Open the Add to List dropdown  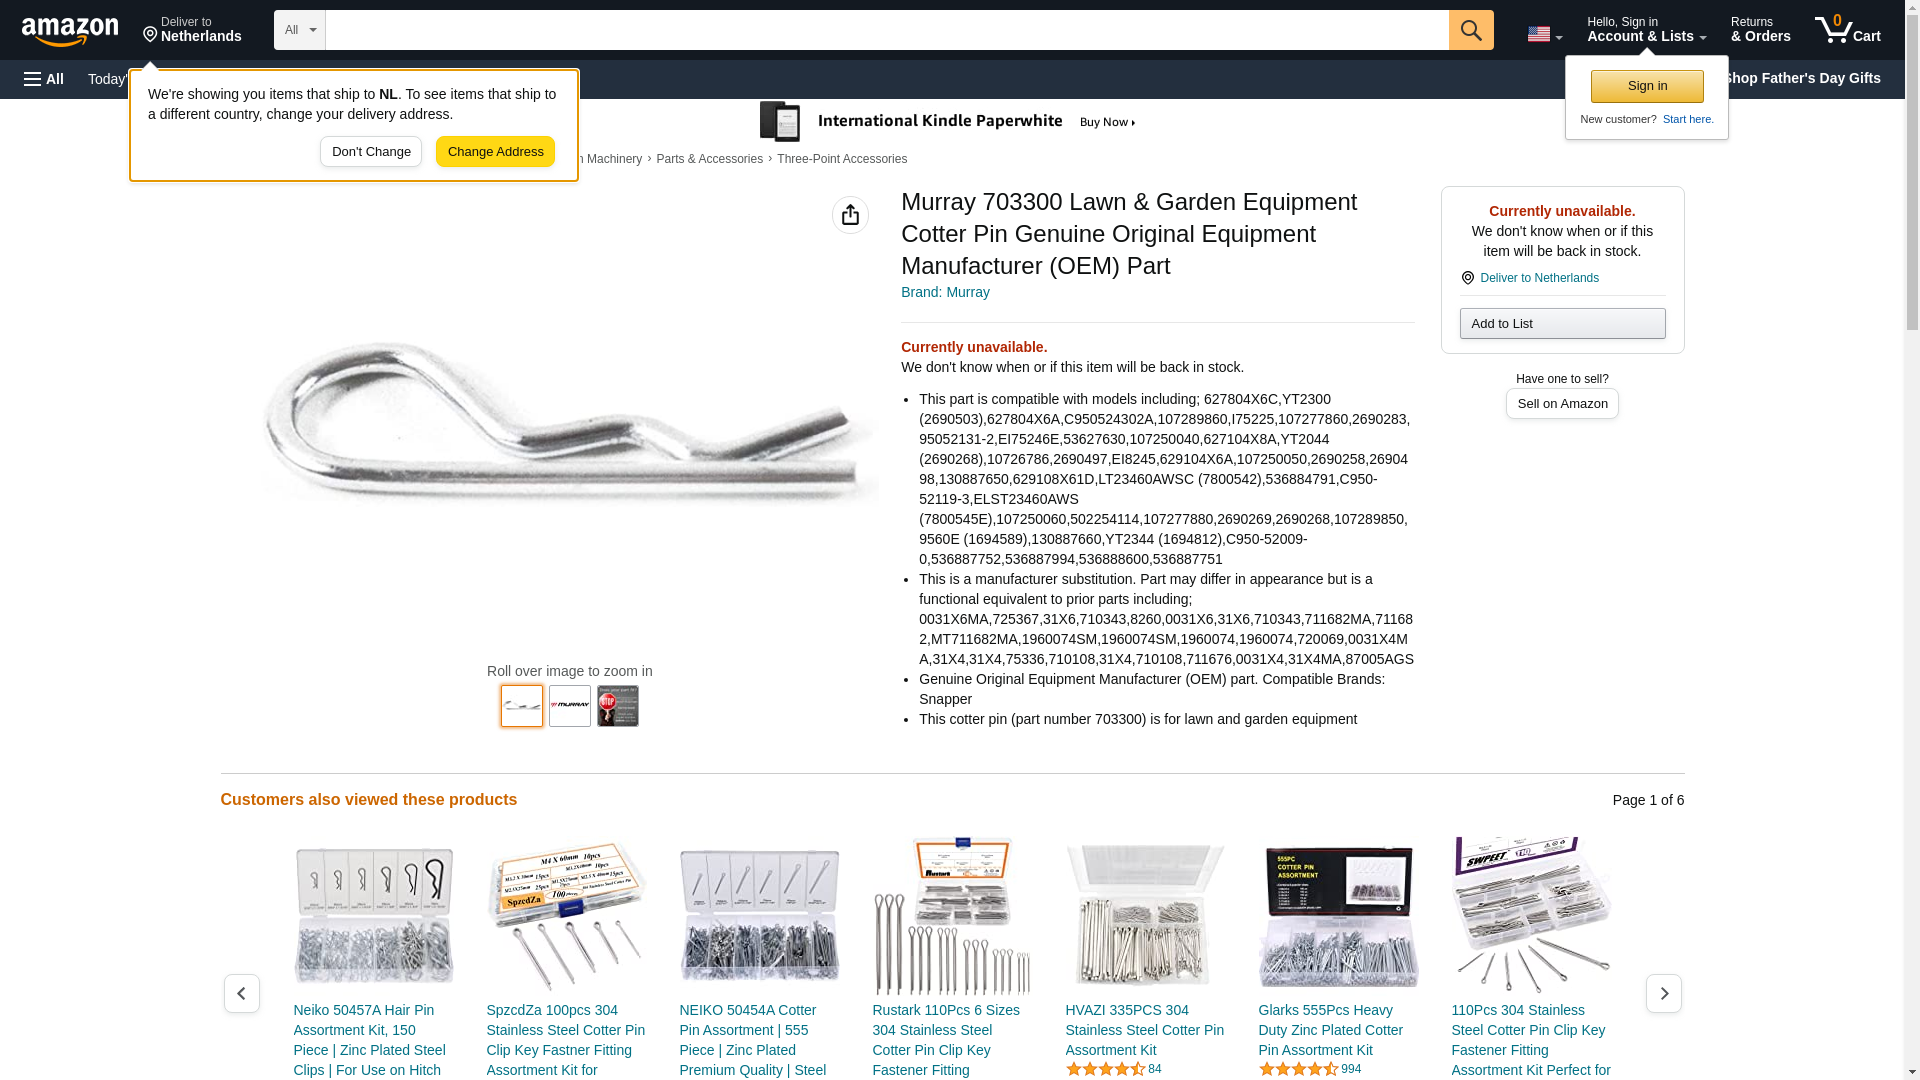click(x=1562, y=323)
